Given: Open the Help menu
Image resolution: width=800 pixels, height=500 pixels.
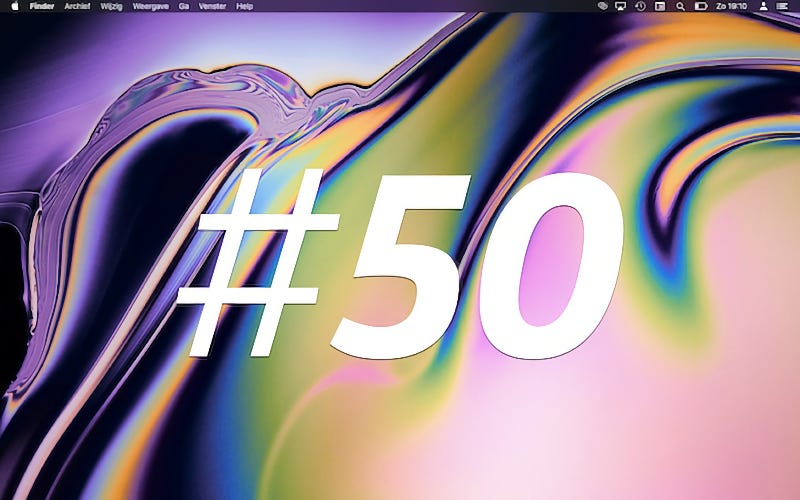Looking at the screenshot, I should [244, 6].
